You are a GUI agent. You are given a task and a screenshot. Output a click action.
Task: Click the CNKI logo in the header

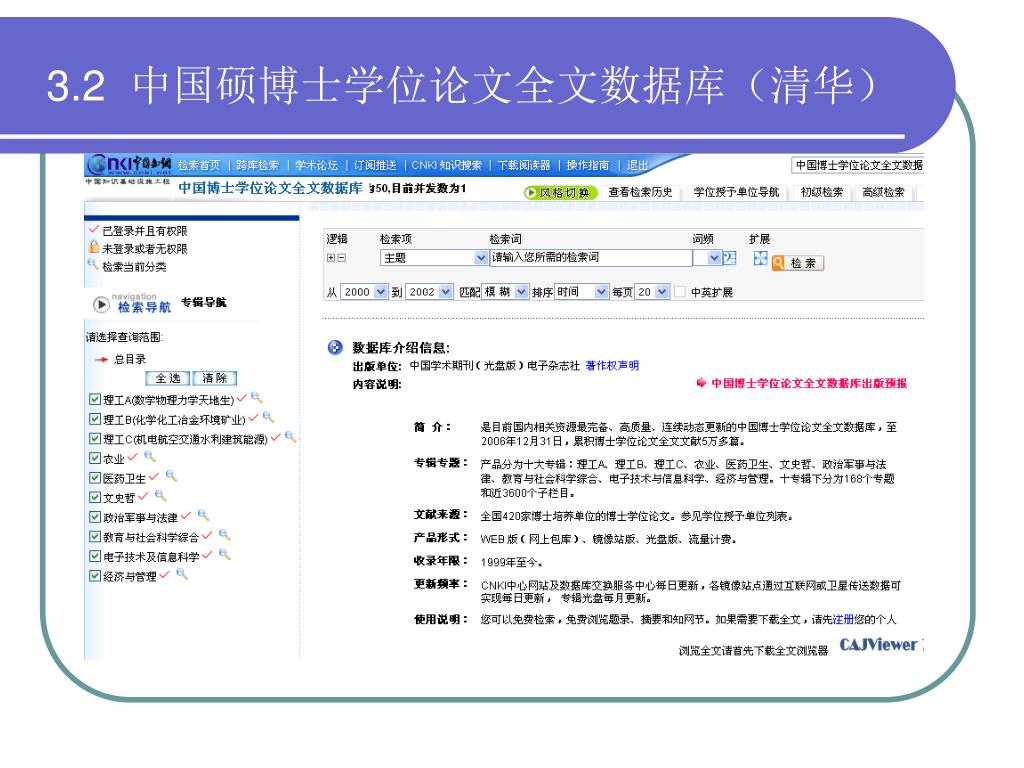click(129, 165)
